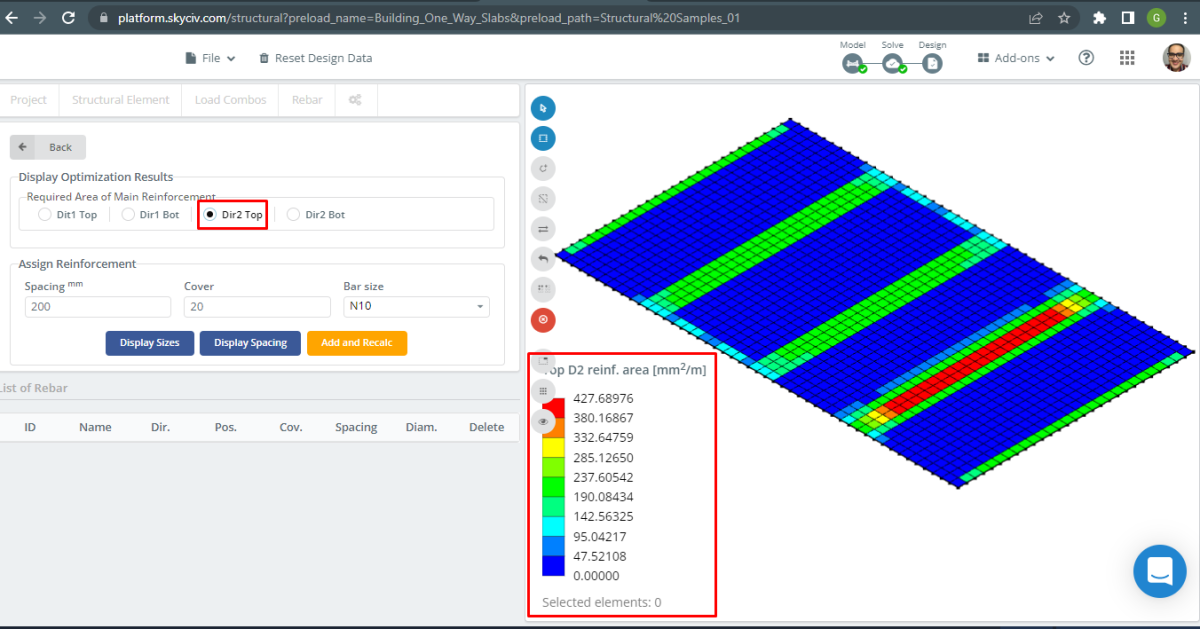Expand the File menu
The image size is (1200, 629).
click(210, 57)
